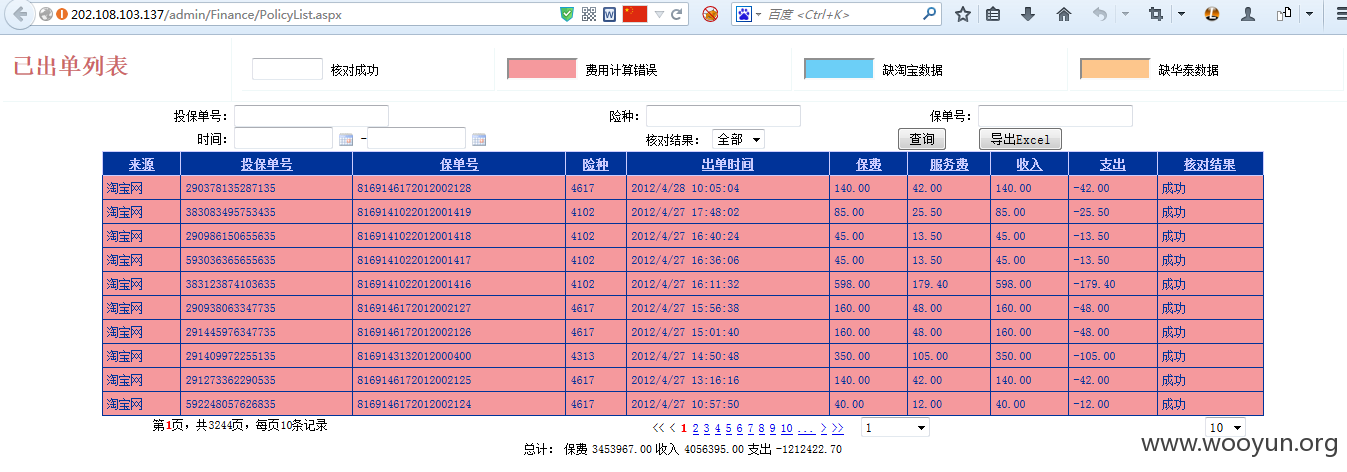The image size is (1347, 472).
Task: Expand the search engine chooser arrow
Action: (758, 14)
